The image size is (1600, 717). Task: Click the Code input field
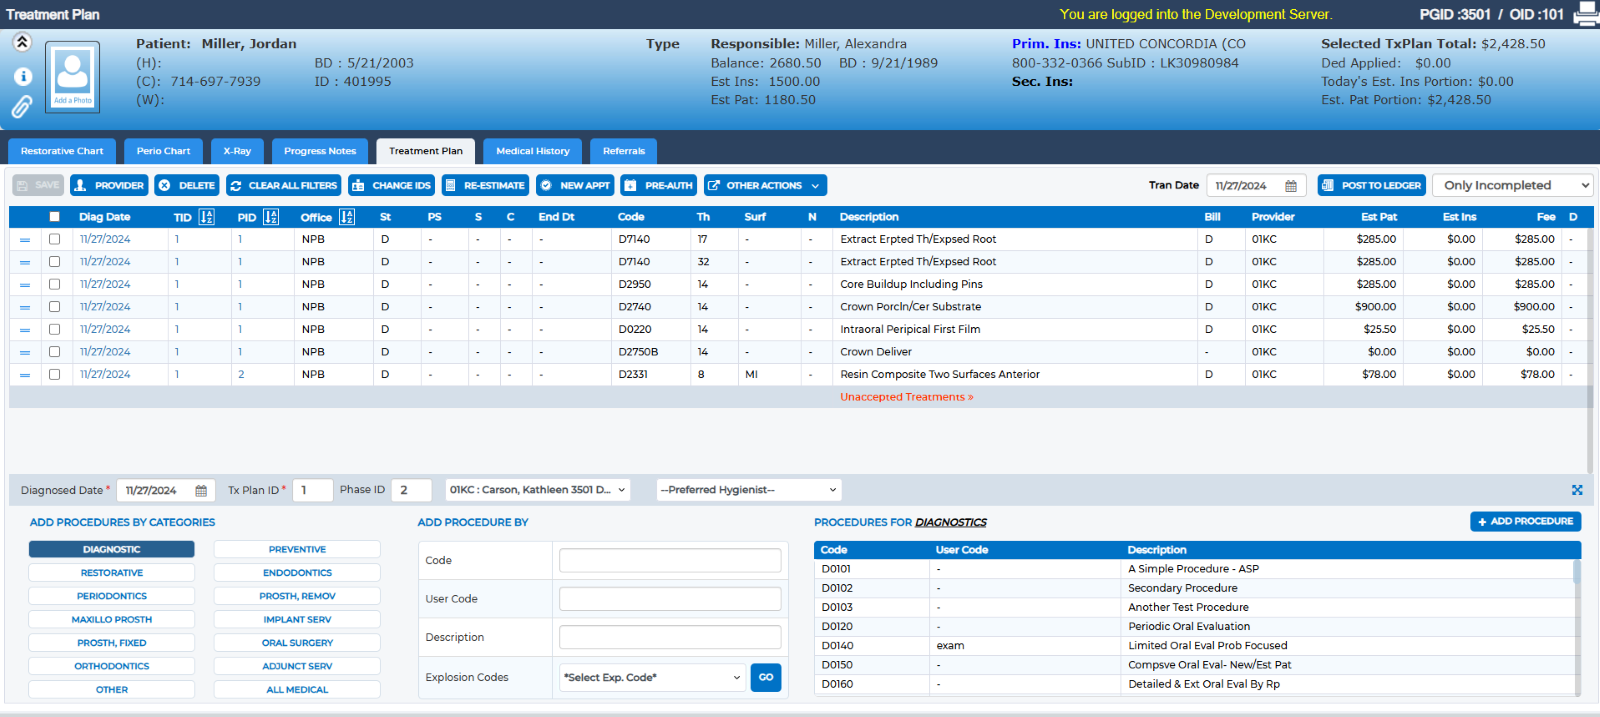tap(670, 560)
